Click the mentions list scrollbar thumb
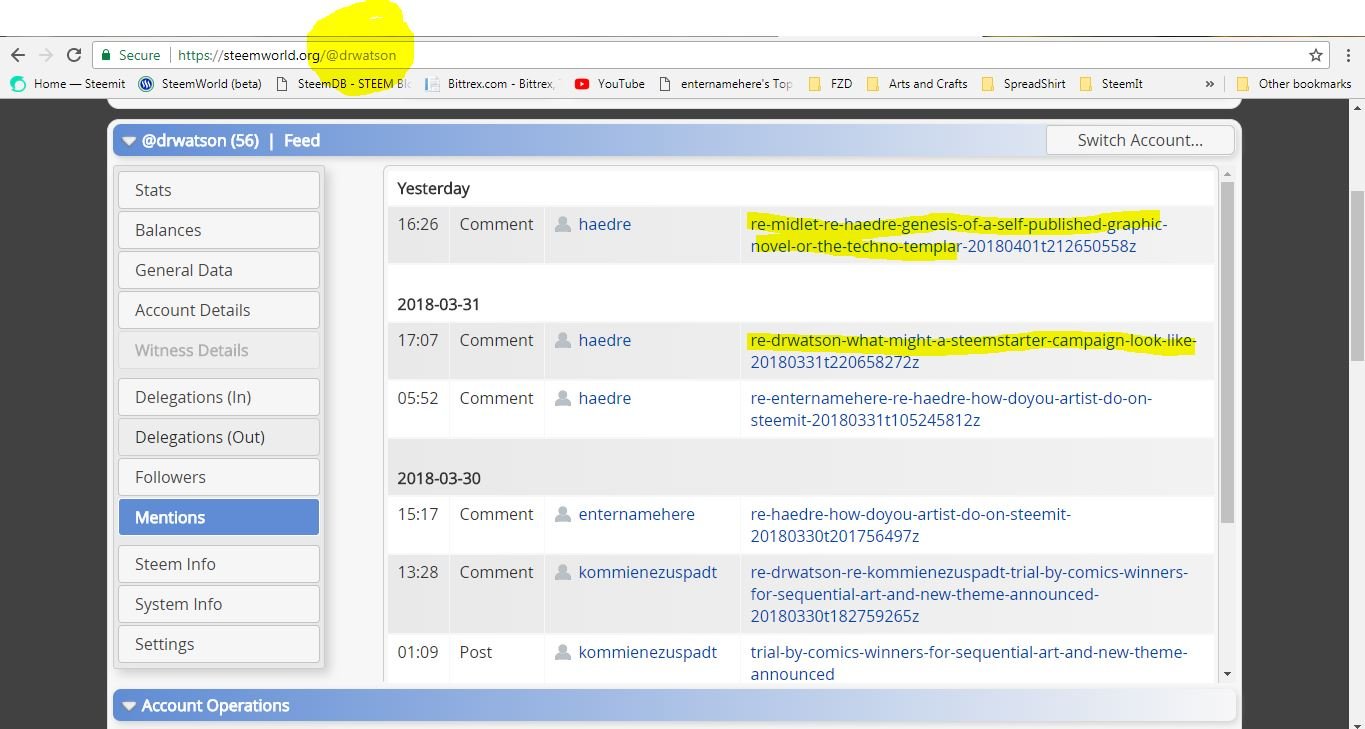Viewport: 1365px width, 729px height. coord(1227,352)
